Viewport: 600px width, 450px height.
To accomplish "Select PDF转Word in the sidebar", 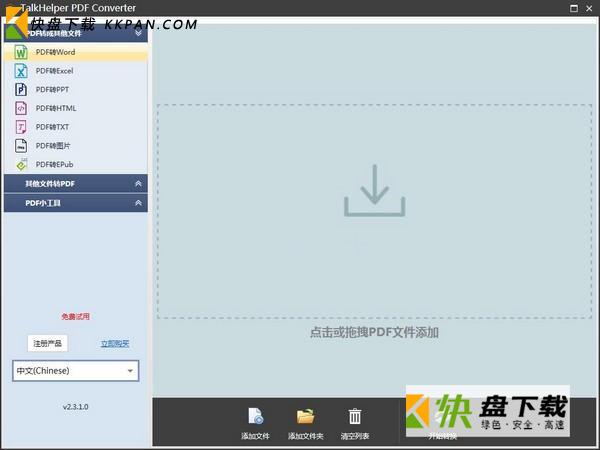I will (76, 52).
